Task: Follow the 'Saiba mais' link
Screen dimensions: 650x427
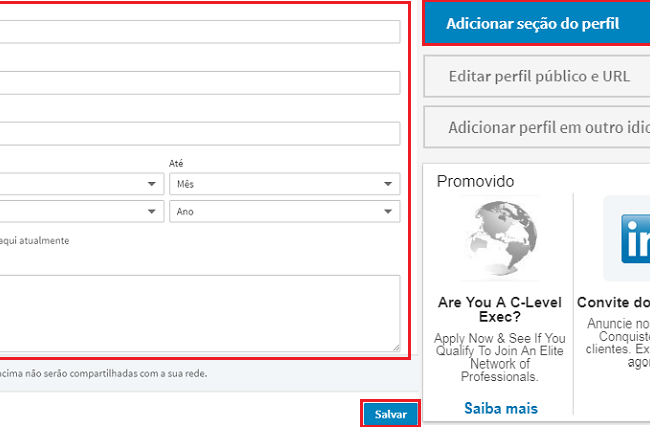Action: click(x=500, y=408)
